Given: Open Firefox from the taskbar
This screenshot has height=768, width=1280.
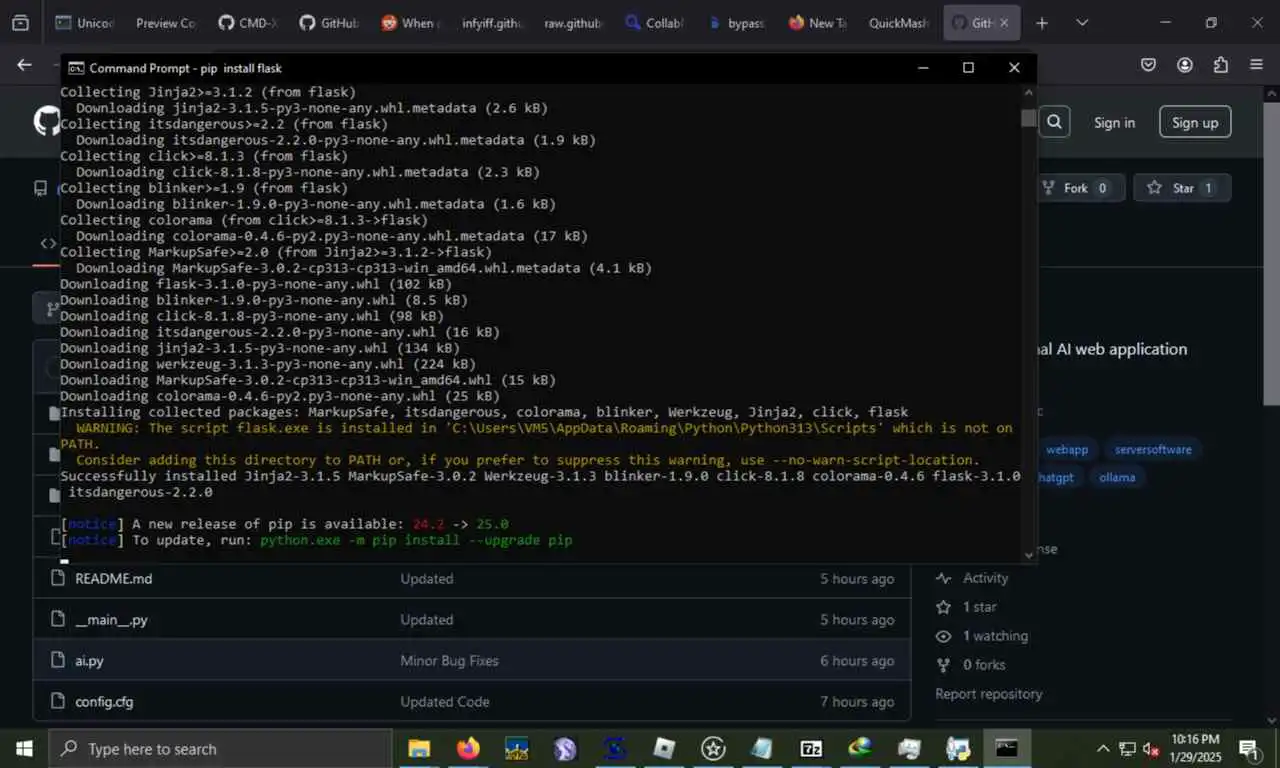Looking at the screenshot, I should 468,749.
